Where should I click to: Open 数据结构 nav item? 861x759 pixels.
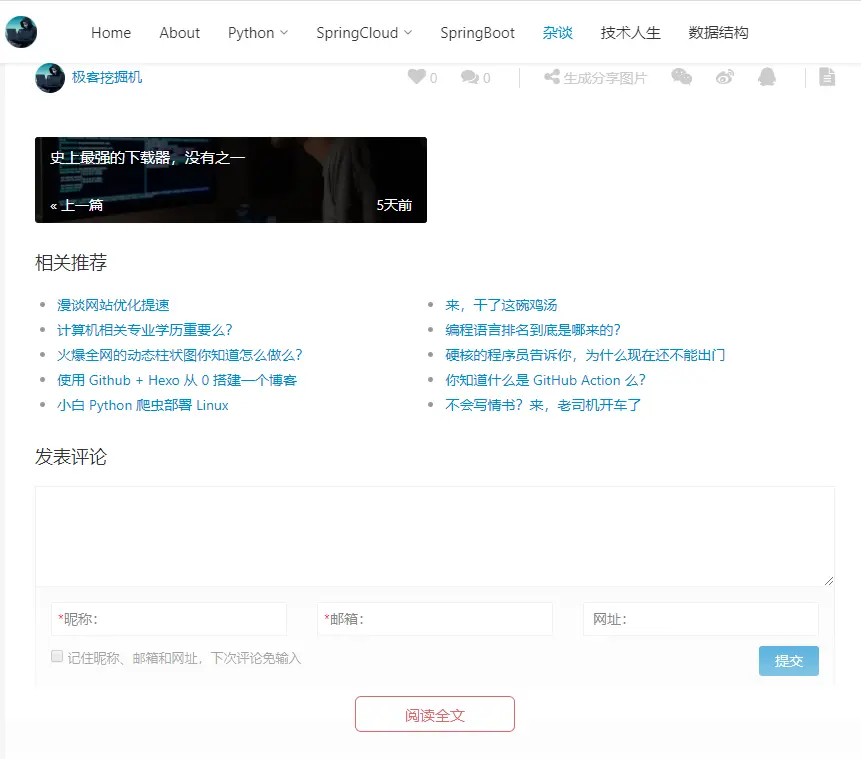tap(718, 33)
